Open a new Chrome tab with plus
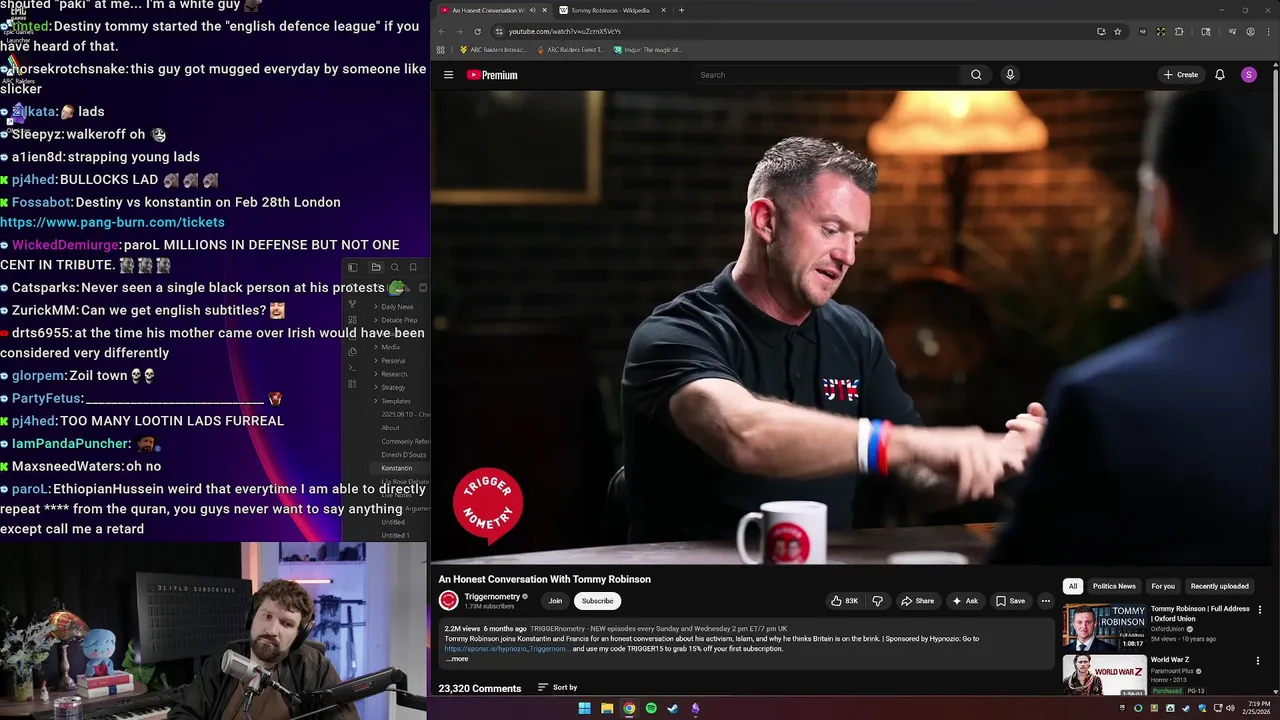 681,10
